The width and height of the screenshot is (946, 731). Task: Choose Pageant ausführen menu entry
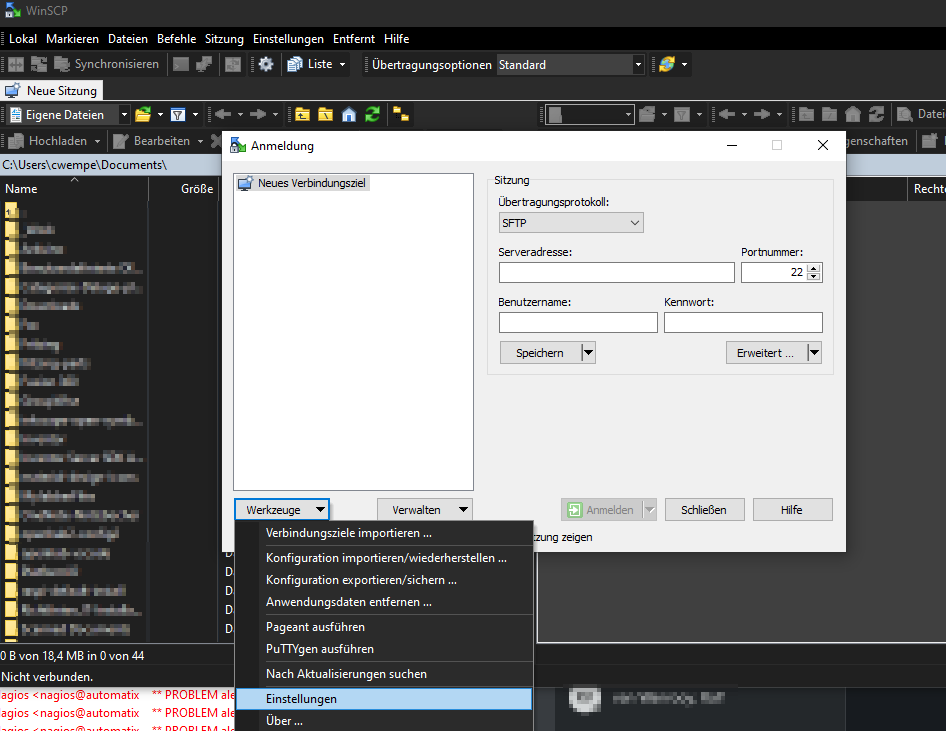coord(384,627)
